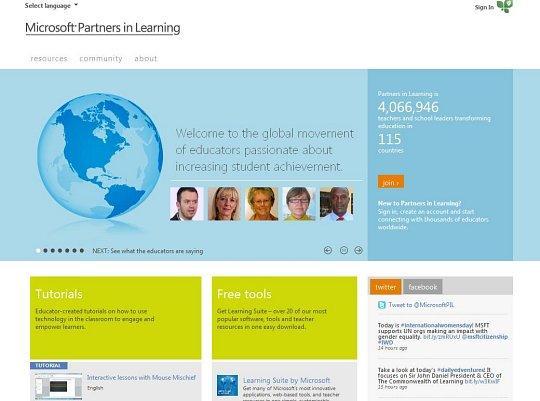Click the Sign In link

484,7
